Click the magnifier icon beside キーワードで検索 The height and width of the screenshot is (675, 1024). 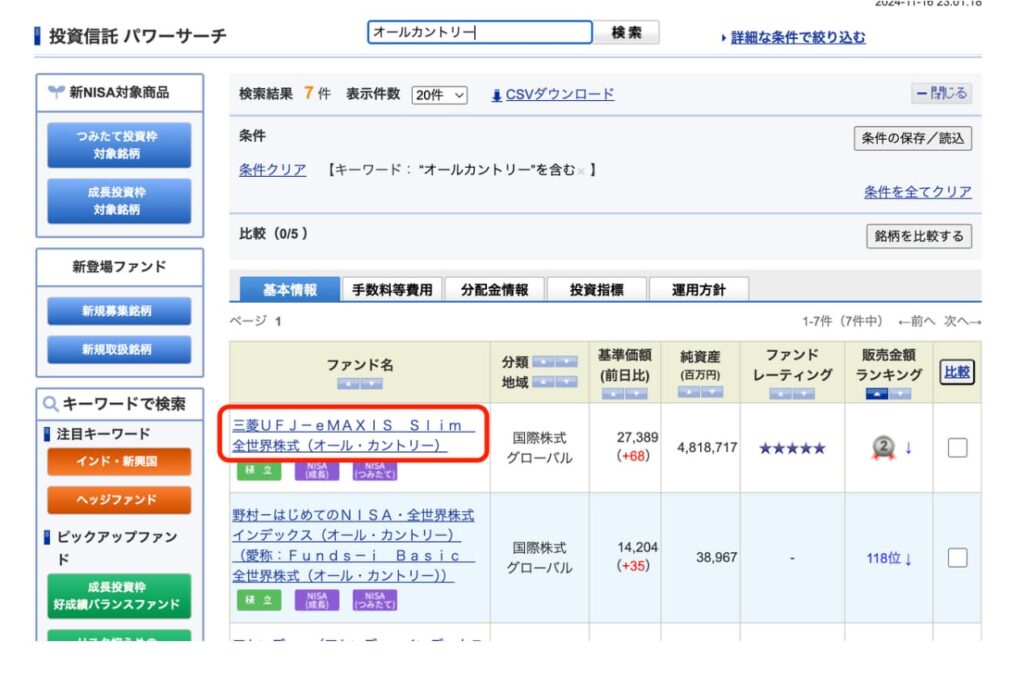pyautogui.click(x=50, y=404)
